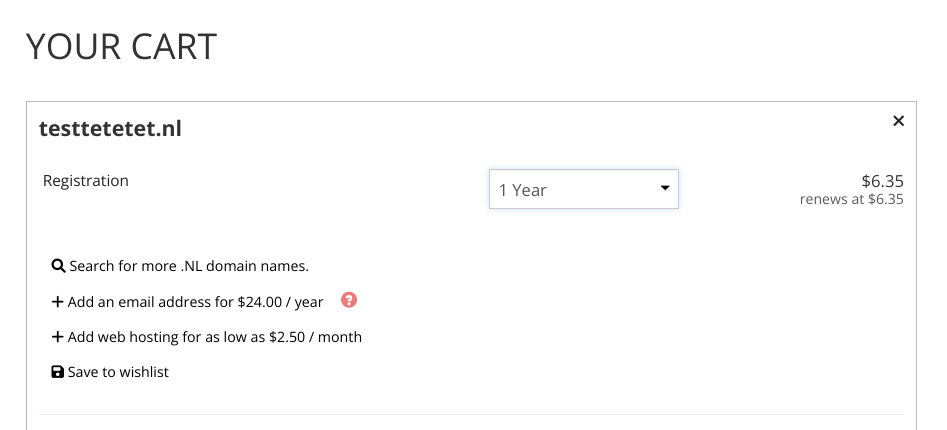Search for more .NL domain names link
Viewport: 947px width, 430px height.
[x=189, y=266]
